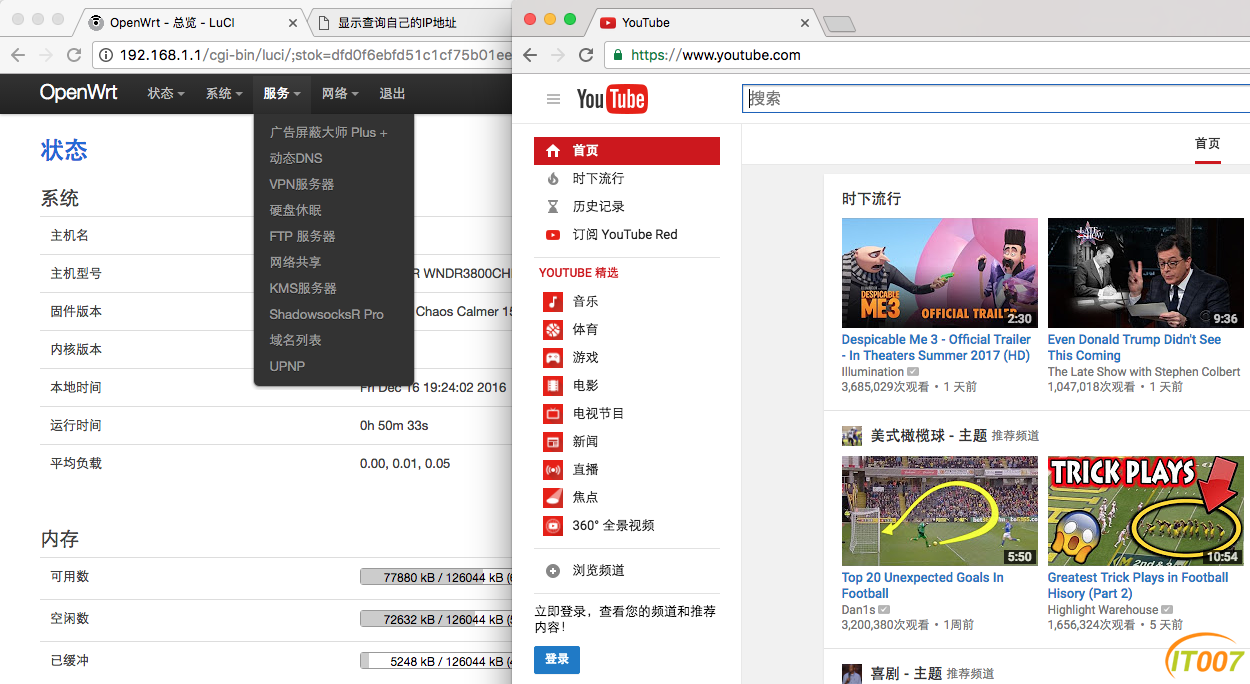Click the OpenWrt brand link

pyautogui.click(x=79, y=93)
